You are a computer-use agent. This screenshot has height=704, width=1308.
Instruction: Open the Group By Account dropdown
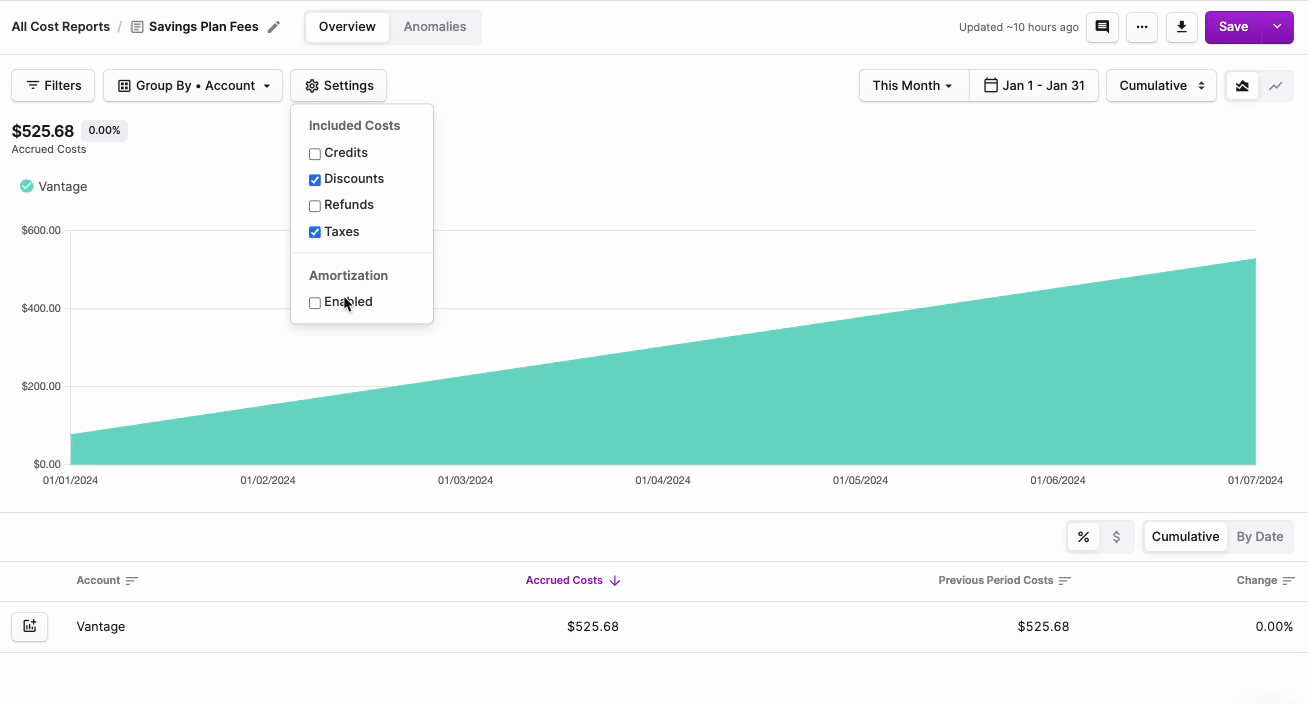[x=192, y=85]
